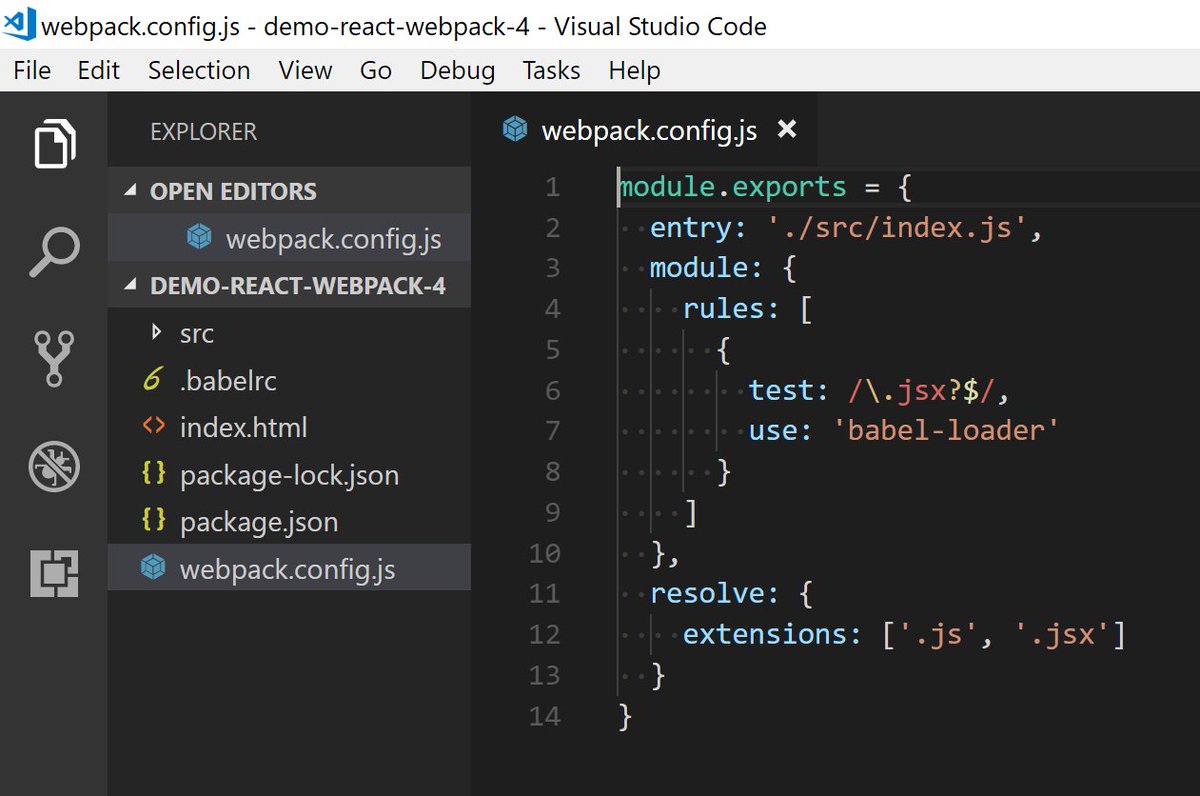Viewport: 1200px width, 796px height.
Task: Click line number 1 in gutter
Action: click(553, 187)
